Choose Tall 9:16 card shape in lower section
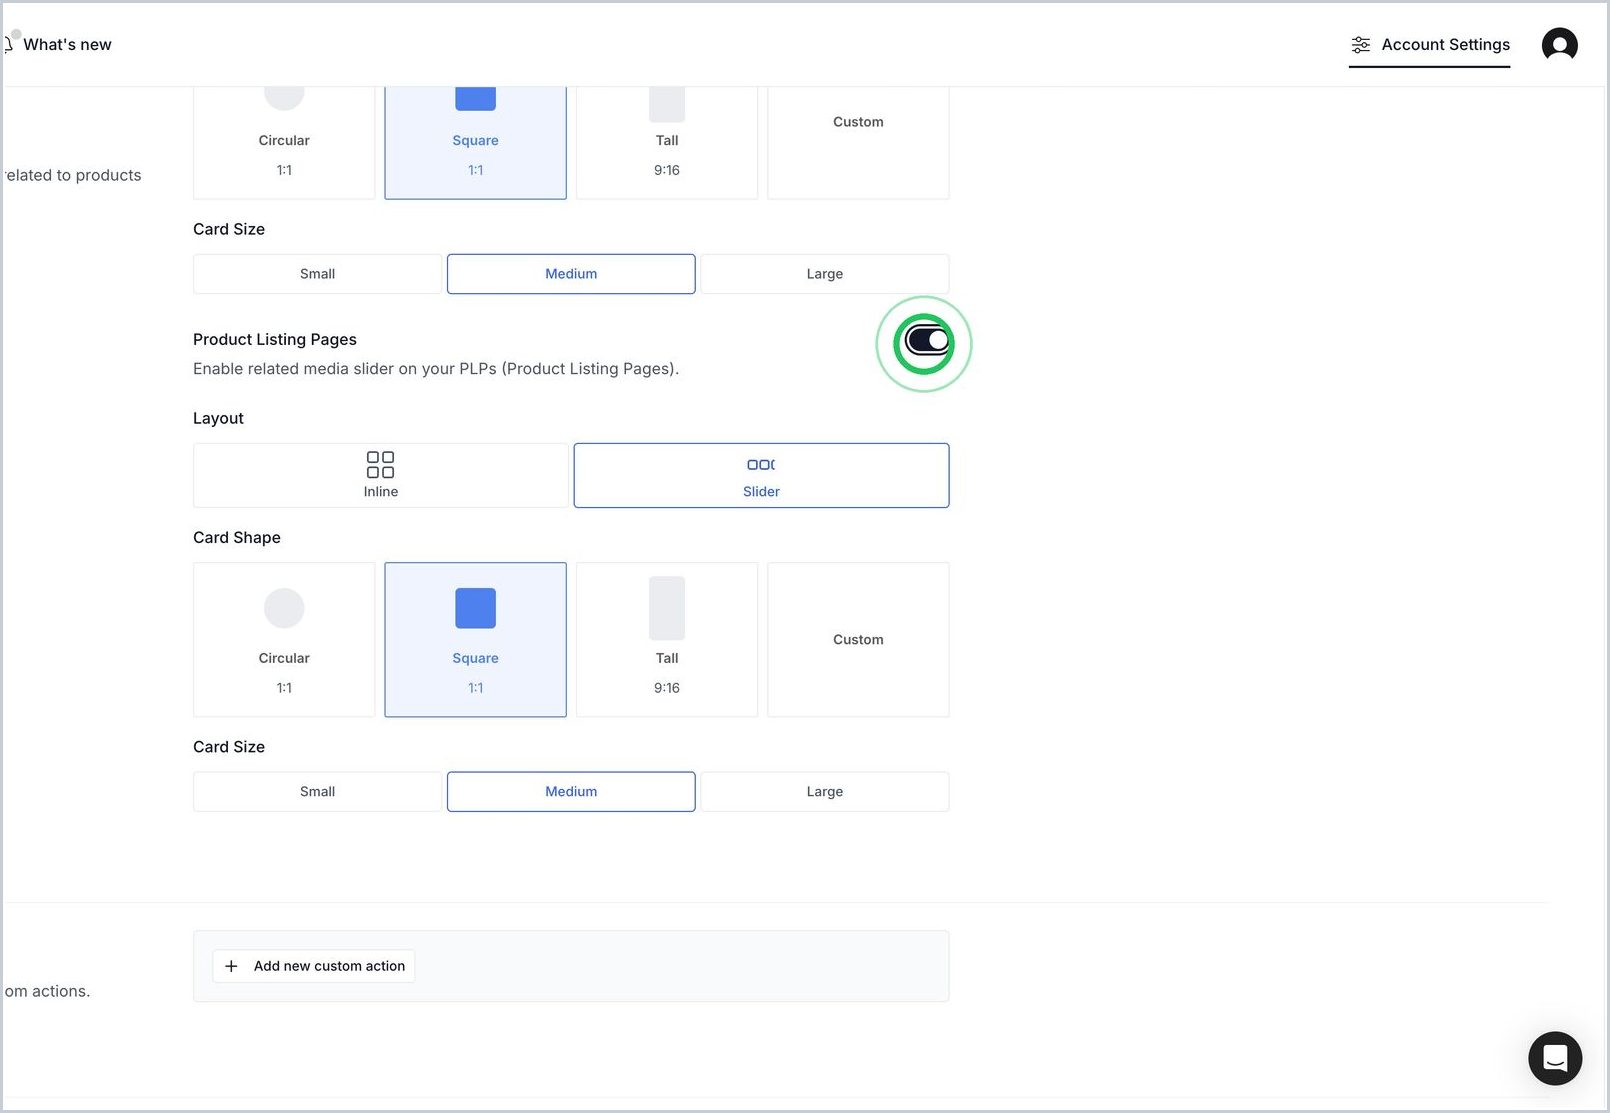The height and width of the screenshot is (1113, 1610). click(667, 640)
